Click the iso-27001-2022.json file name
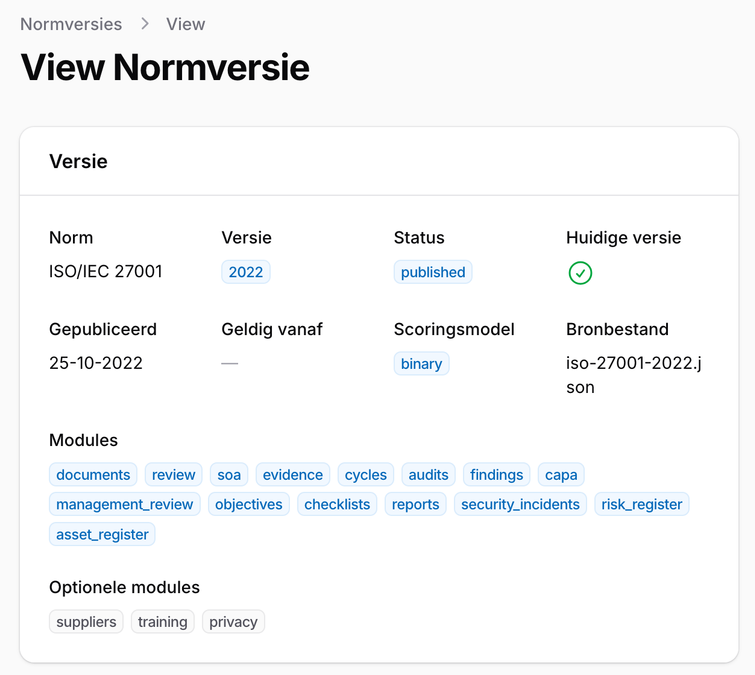This screenshot has height=675, width=755. pos(634,375)
